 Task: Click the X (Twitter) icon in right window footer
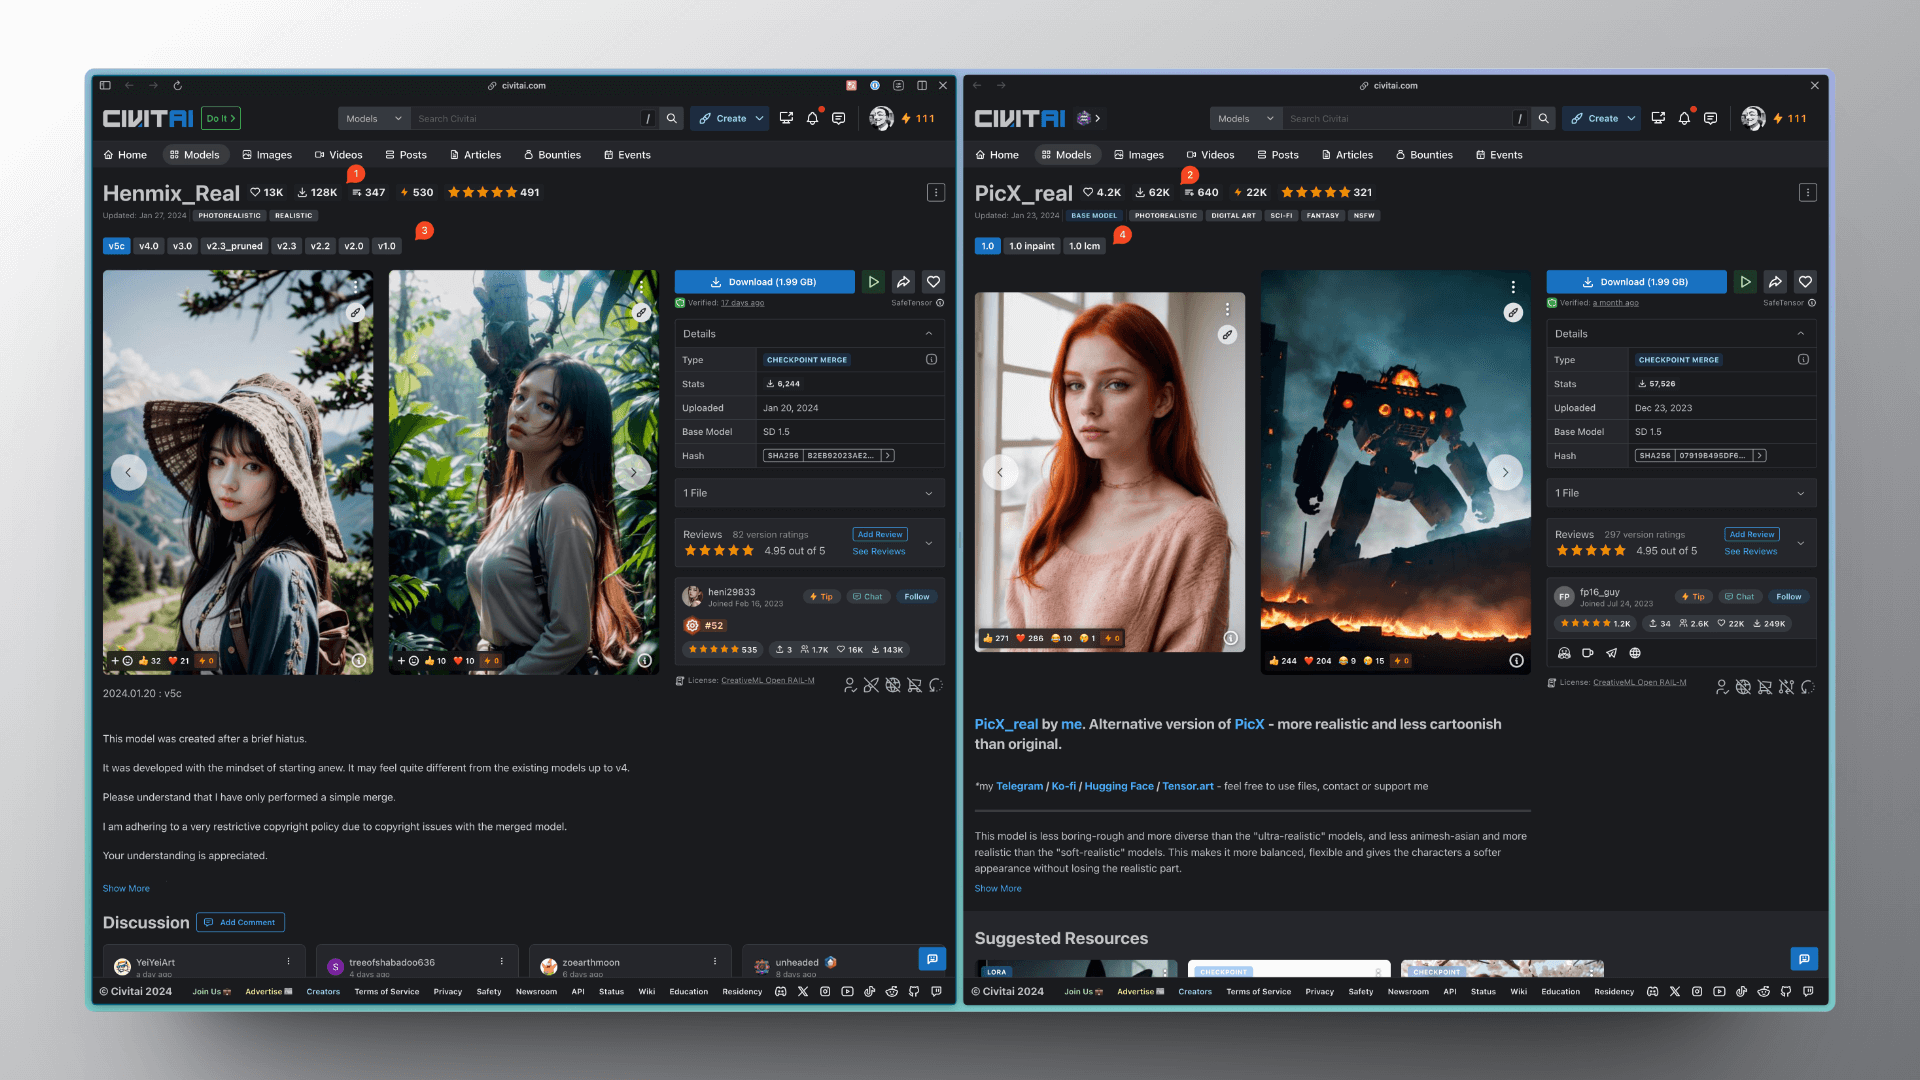tap(1675, 992)
